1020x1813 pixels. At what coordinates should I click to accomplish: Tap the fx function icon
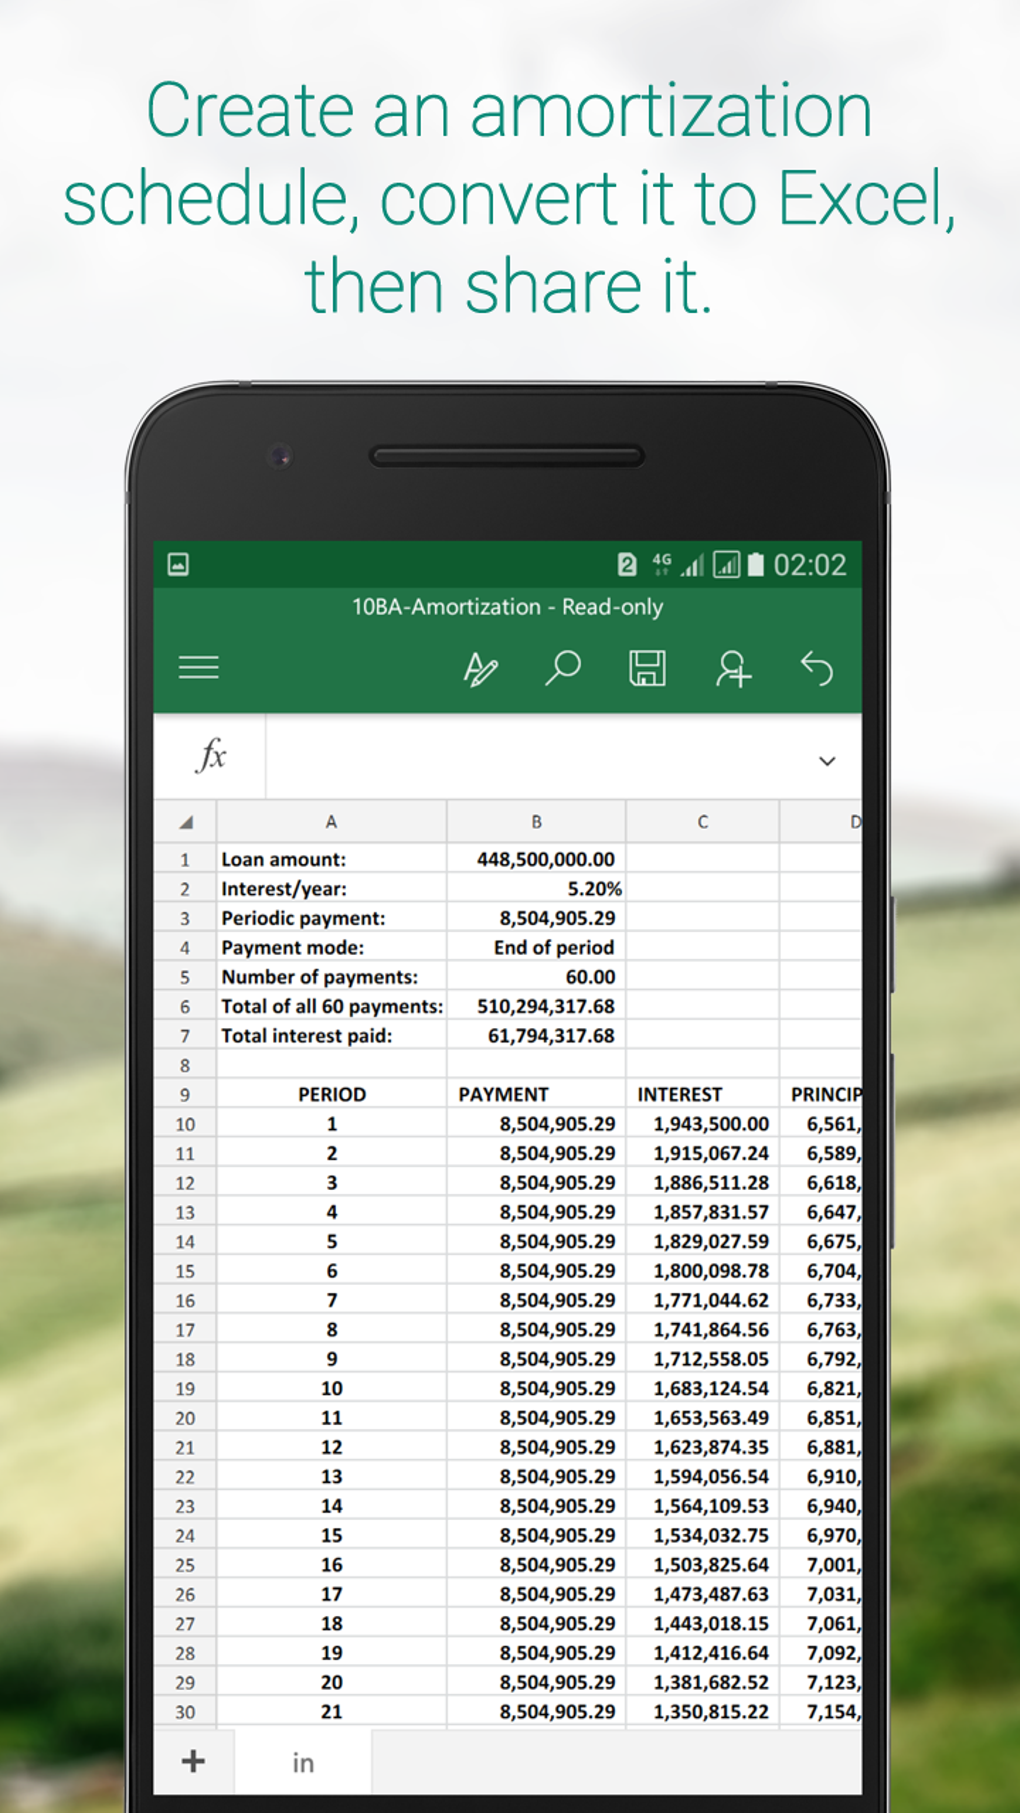point(211,755)
